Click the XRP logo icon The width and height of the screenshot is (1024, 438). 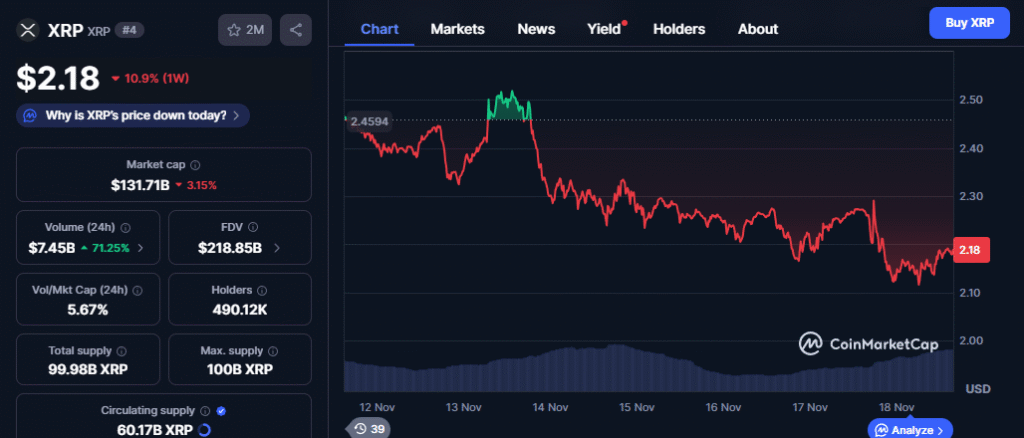(27, 30)
